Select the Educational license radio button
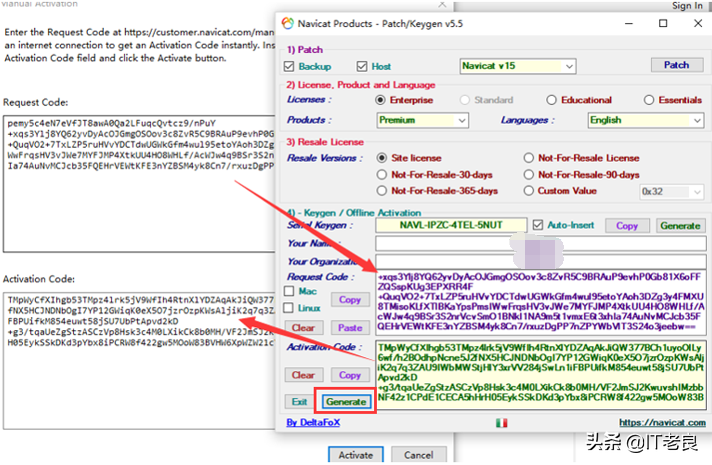The image size is (712, 465). tap(551, 100)
